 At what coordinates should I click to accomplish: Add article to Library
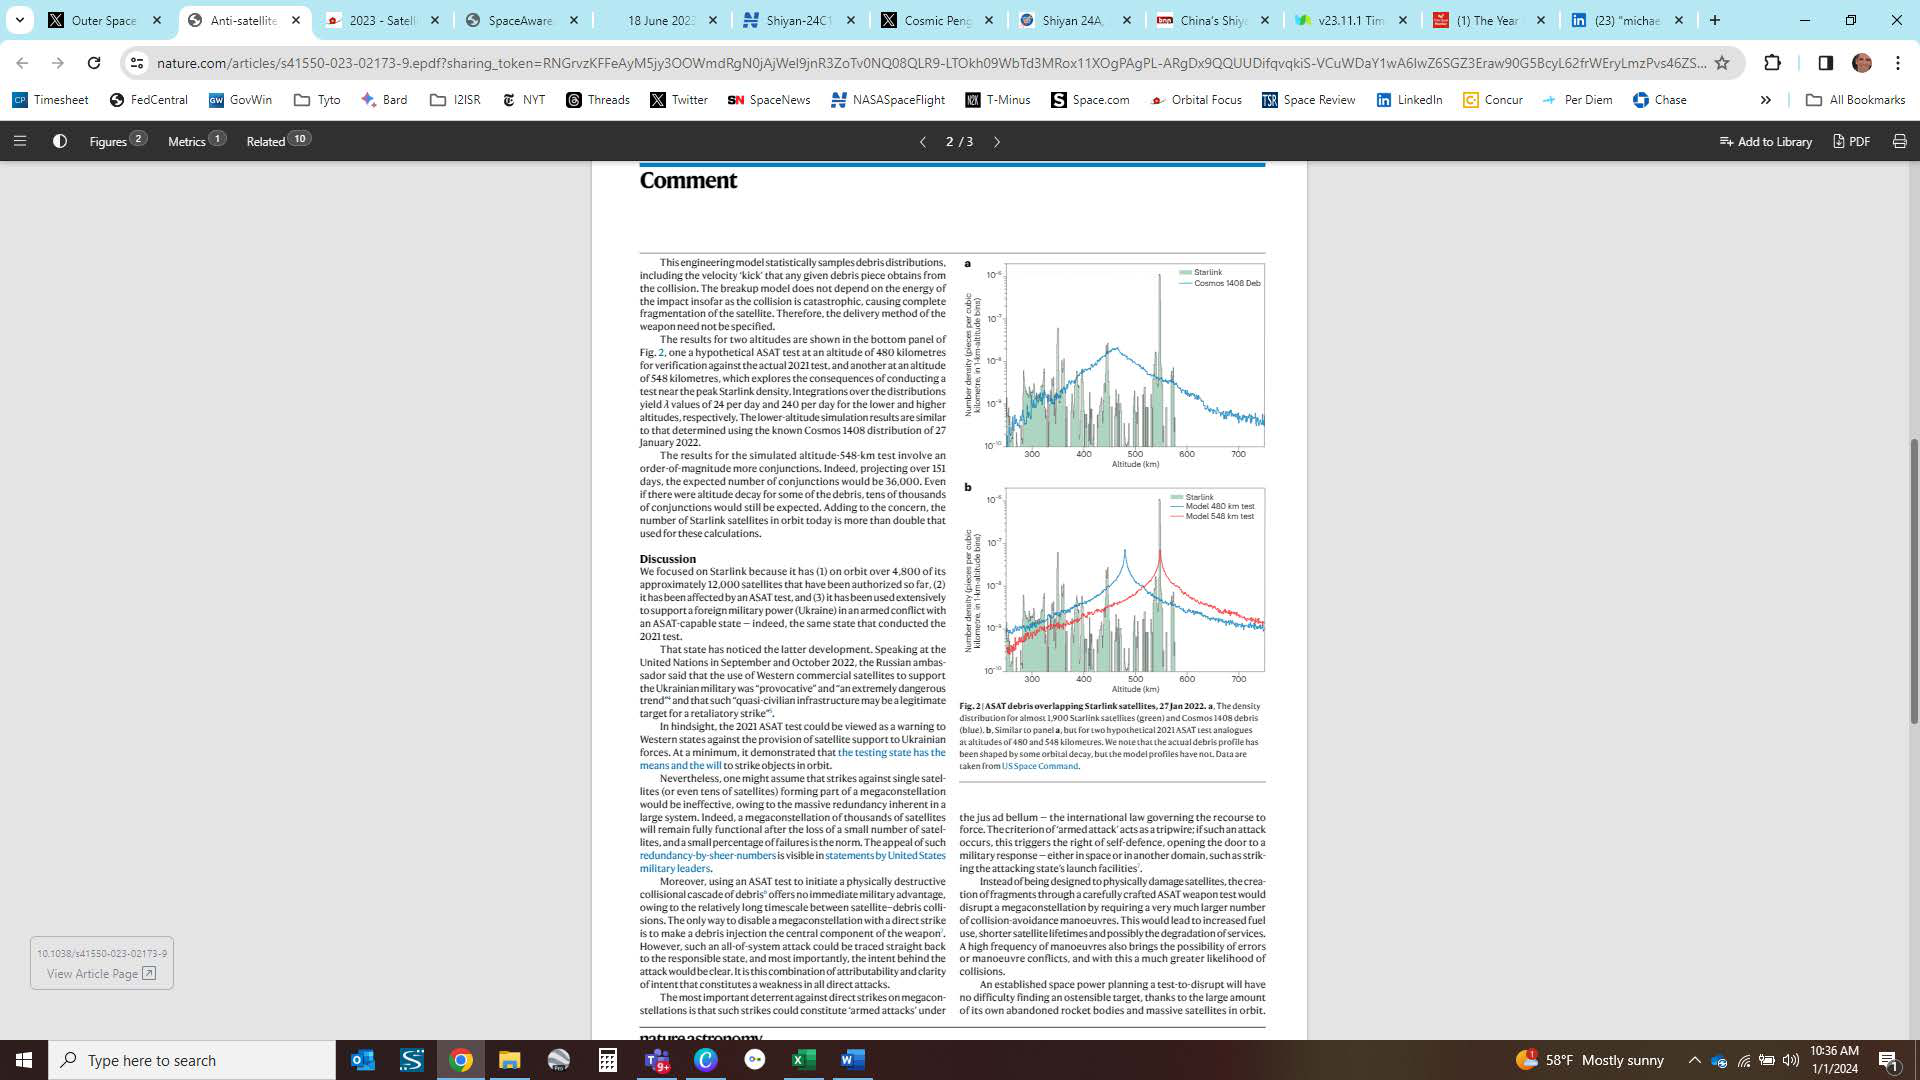(1765, 141)
